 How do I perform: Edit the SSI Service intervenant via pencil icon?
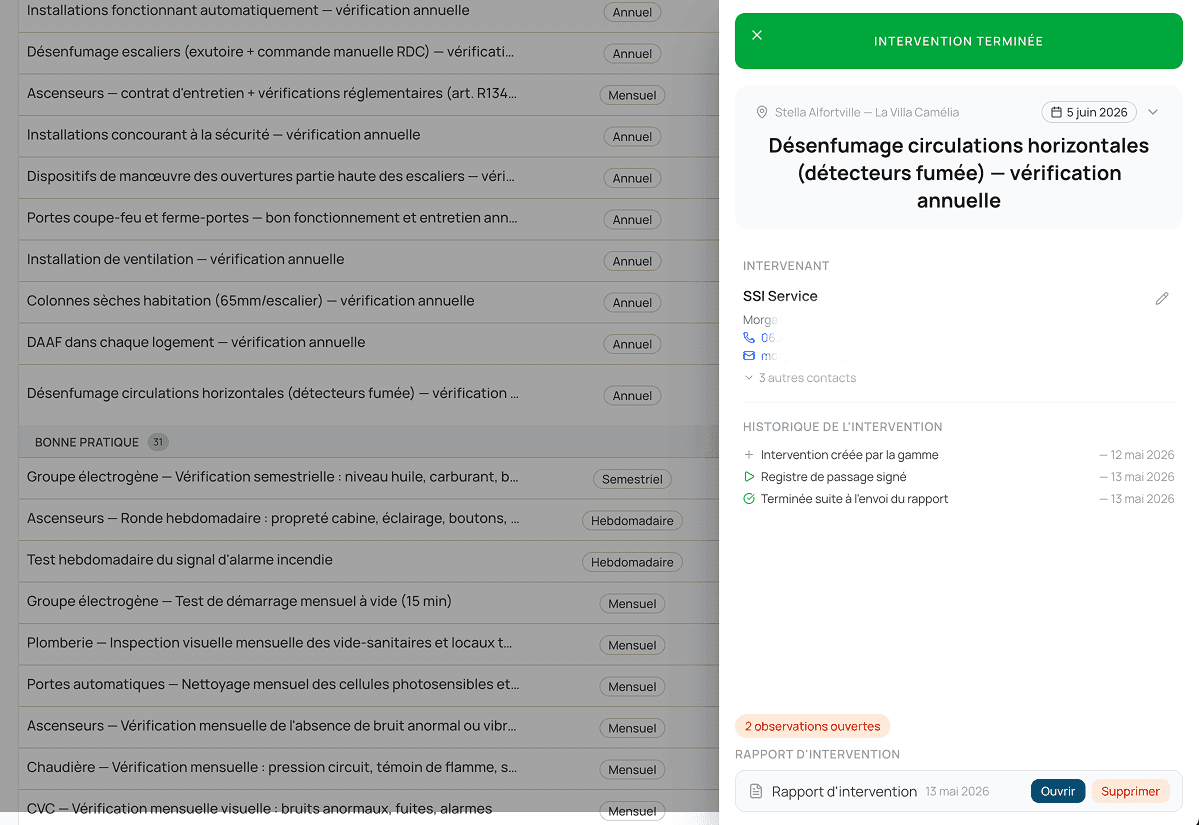coord(1162,298)
